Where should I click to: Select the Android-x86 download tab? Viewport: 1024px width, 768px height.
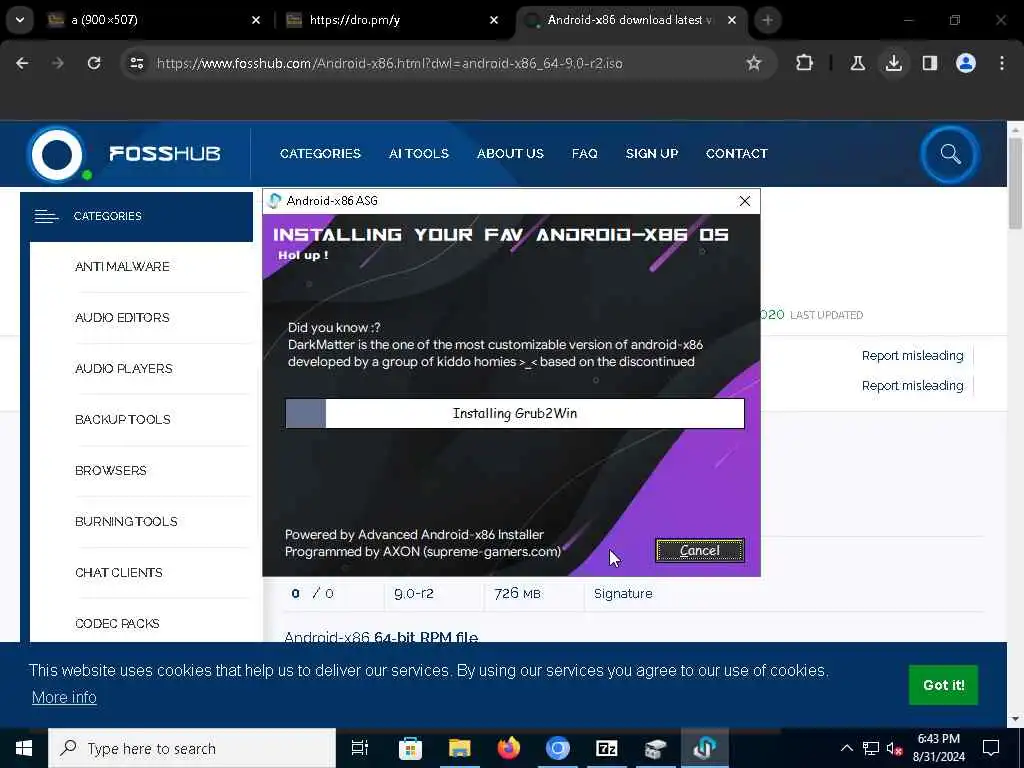(x=632, y=20)
